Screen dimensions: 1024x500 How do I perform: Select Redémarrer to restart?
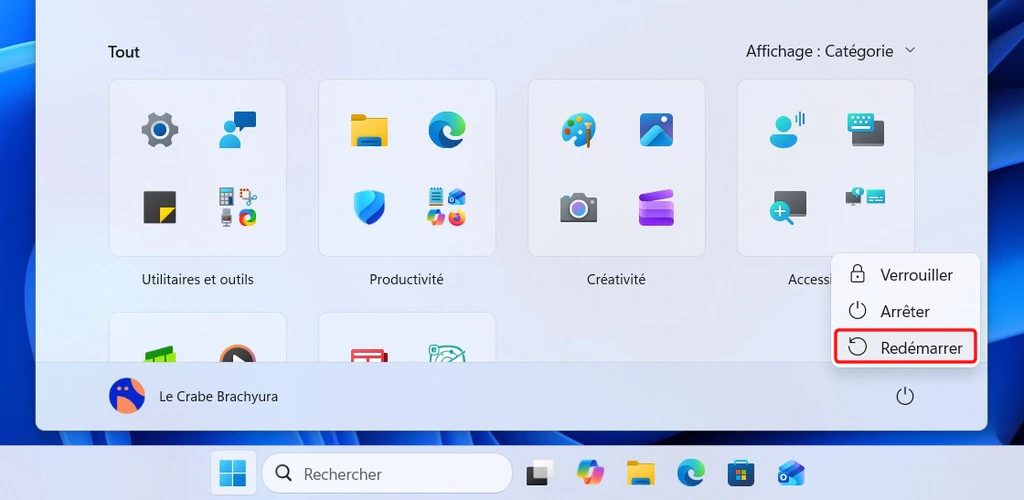pos(905,348)
